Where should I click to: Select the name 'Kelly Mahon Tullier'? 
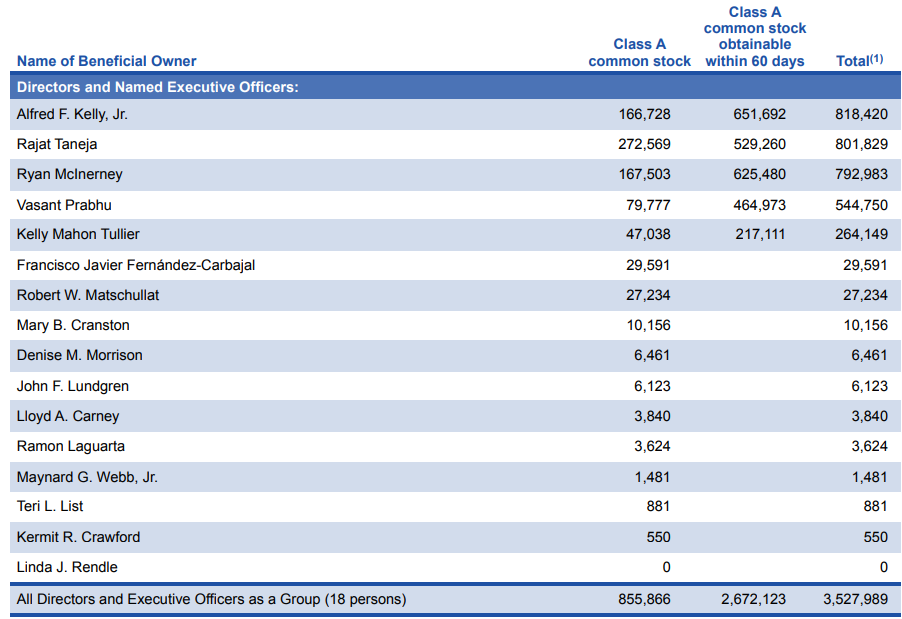tap(78, 234)
